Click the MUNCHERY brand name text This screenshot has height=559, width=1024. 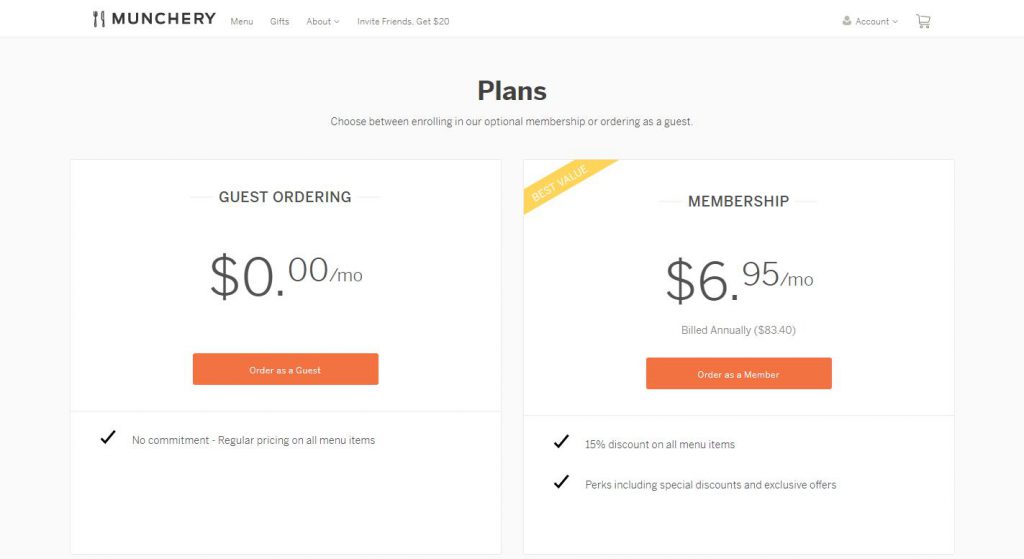click(163, 19)
